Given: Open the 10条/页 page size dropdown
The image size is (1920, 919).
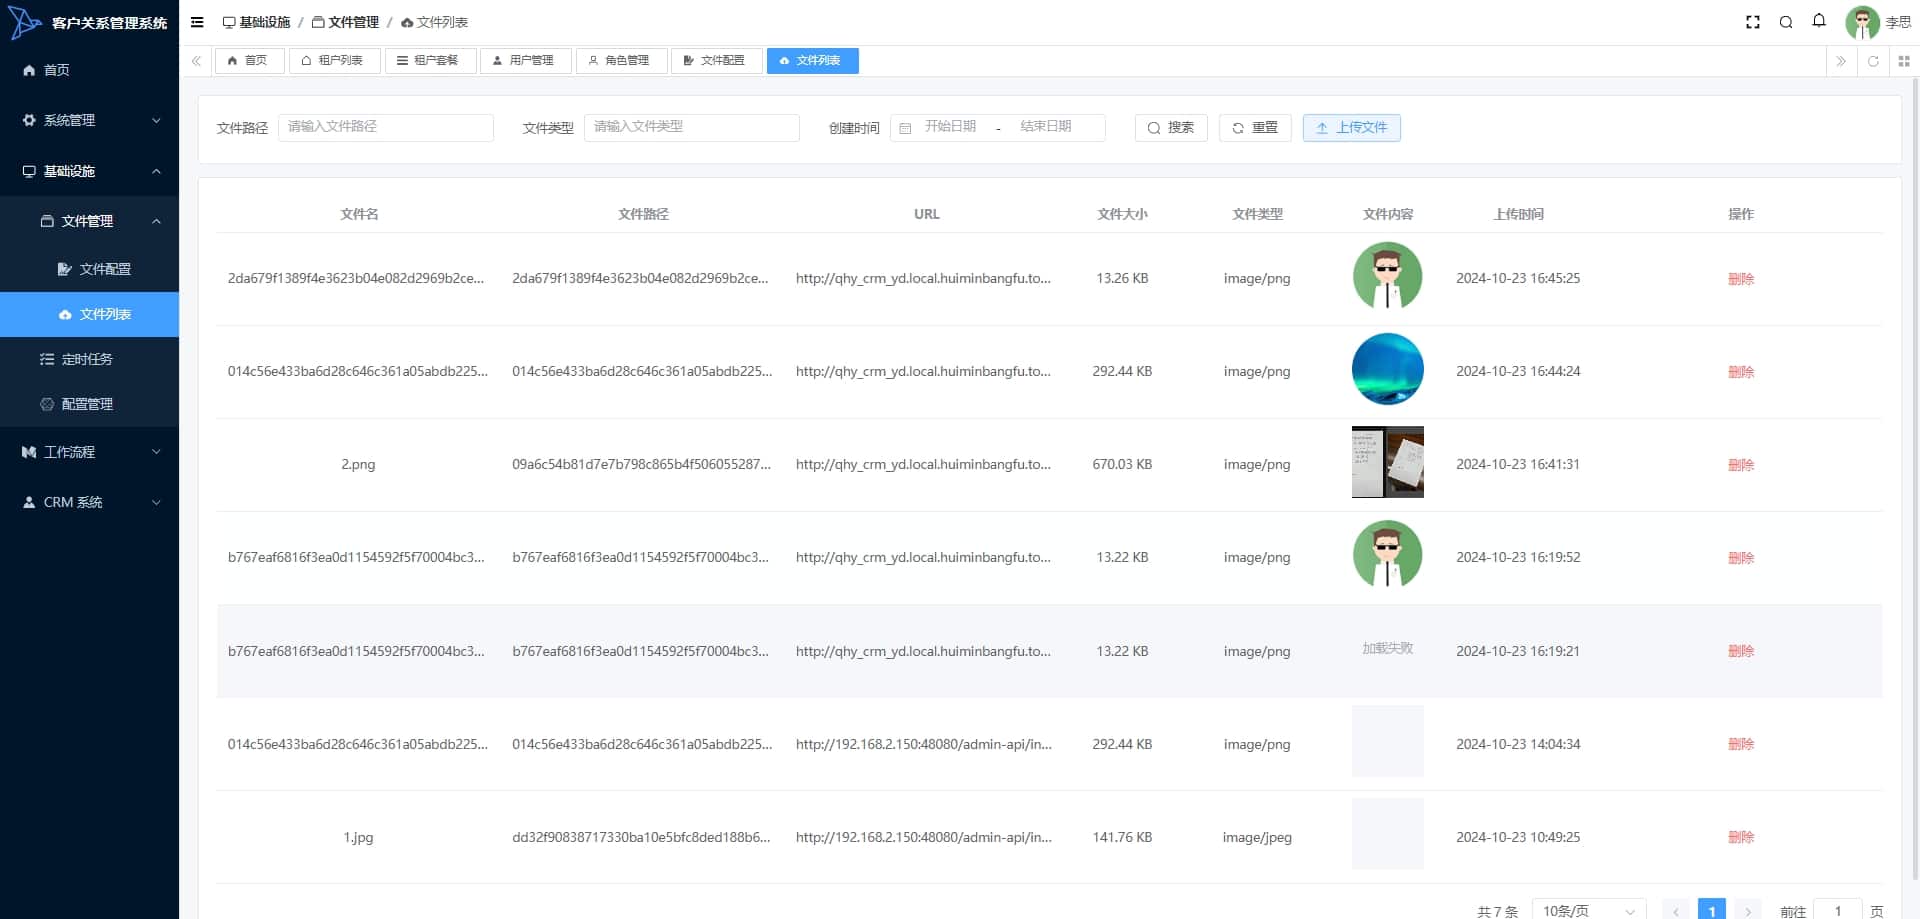Looking at the screenshot, I should point(1589,910).
